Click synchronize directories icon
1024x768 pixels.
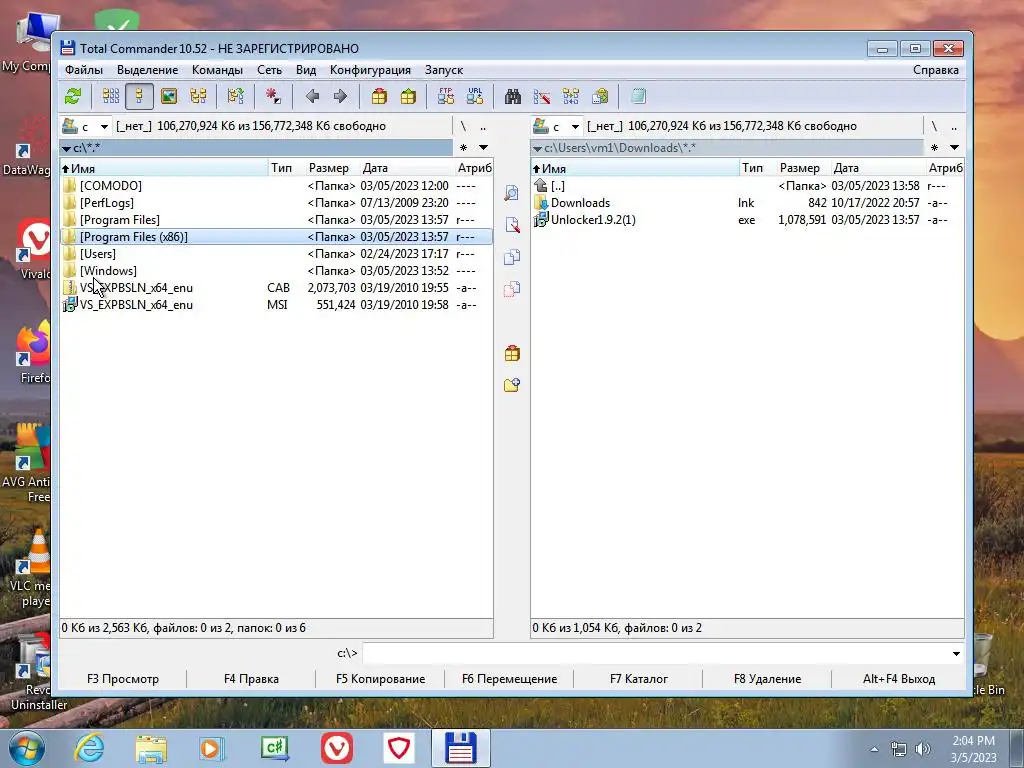pyautogui.click(x=571, y=97)
